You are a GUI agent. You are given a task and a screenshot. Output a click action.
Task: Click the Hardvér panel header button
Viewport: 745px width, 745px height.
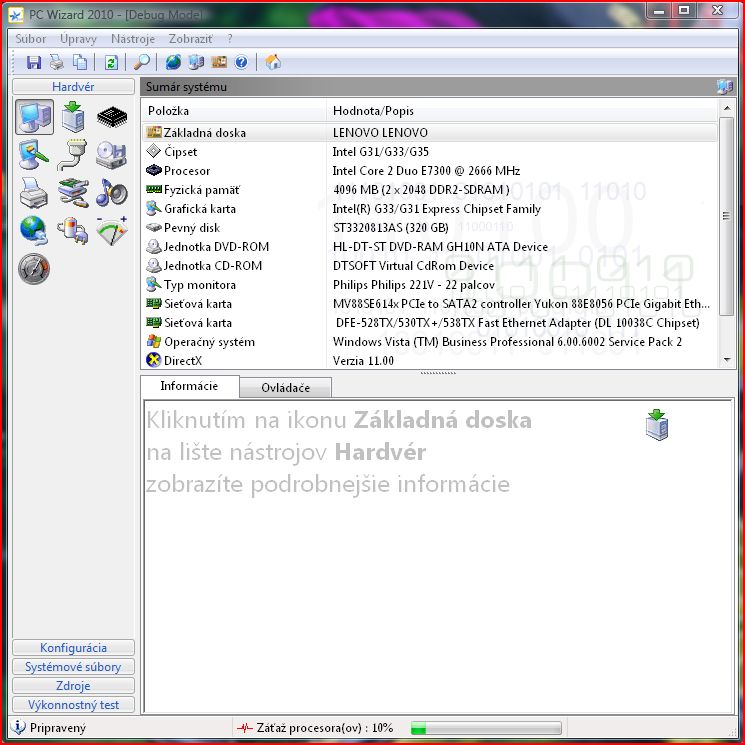click(73, 87)
